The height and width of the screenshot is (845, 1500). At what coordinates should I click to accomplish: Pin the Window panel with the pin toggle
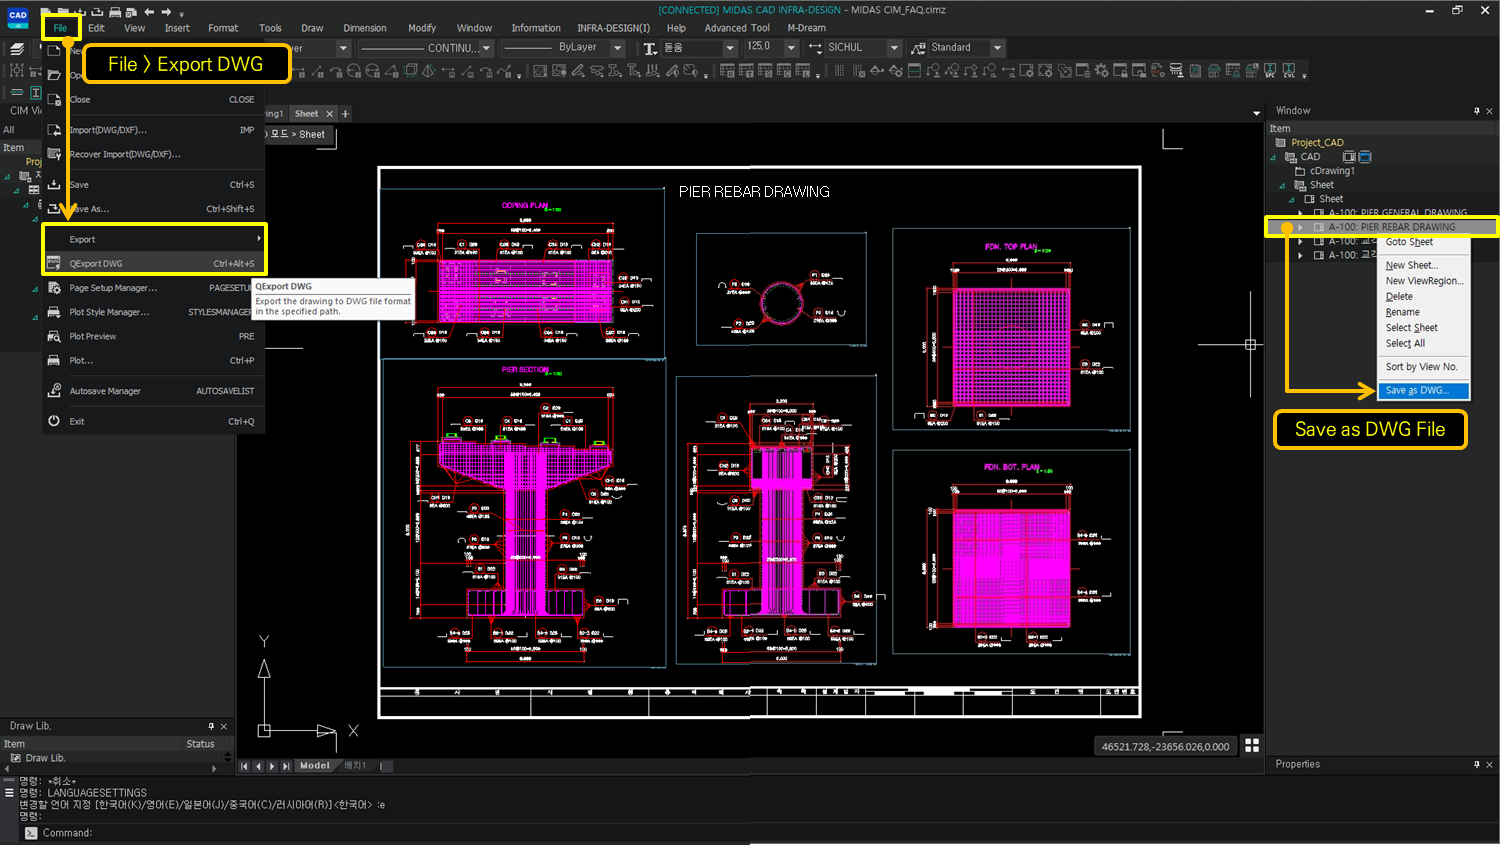tap(1477, 110)
